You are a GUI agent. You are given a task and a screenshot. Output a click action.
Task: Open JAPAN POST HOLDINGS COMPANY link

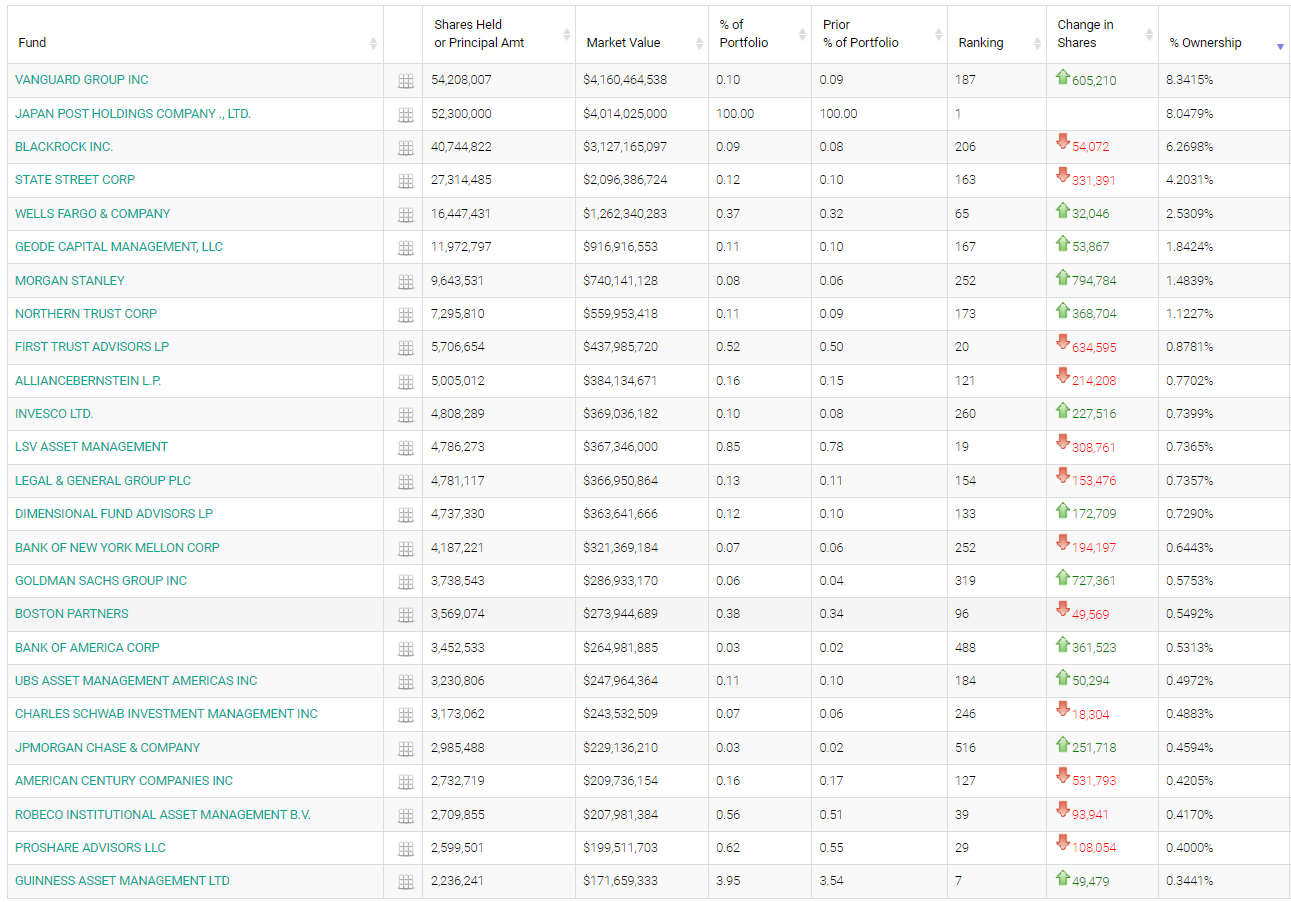[x=133, y=114]
